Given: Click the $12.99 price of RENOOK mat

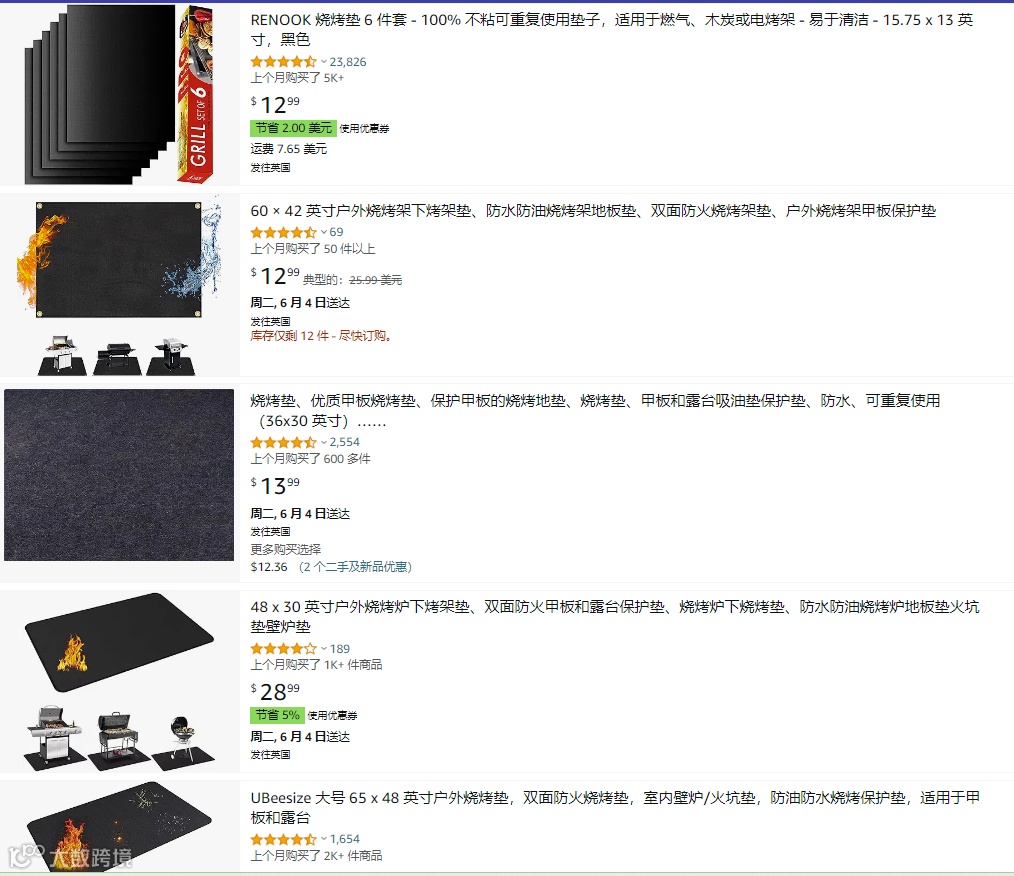Looking at the screenshot, I should [x=275, y=104].
